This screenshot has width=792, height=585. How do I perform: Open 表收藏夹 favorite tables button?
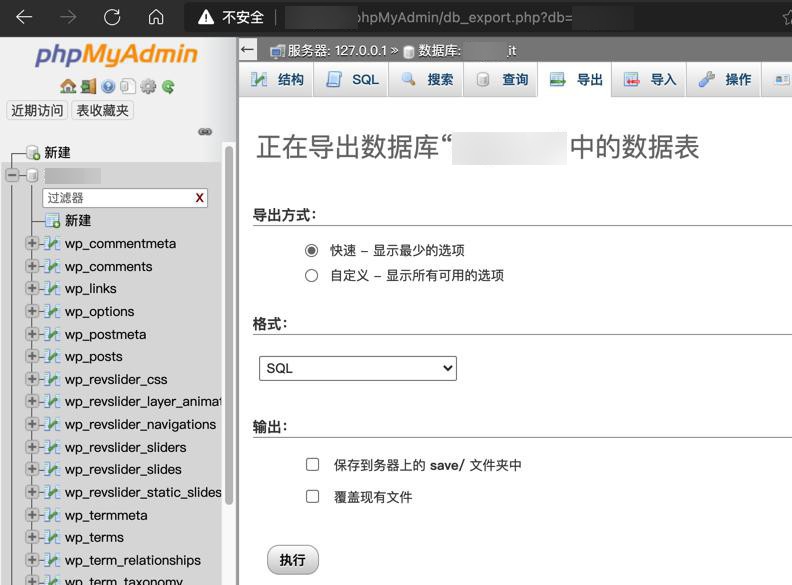tap(103, 110)
